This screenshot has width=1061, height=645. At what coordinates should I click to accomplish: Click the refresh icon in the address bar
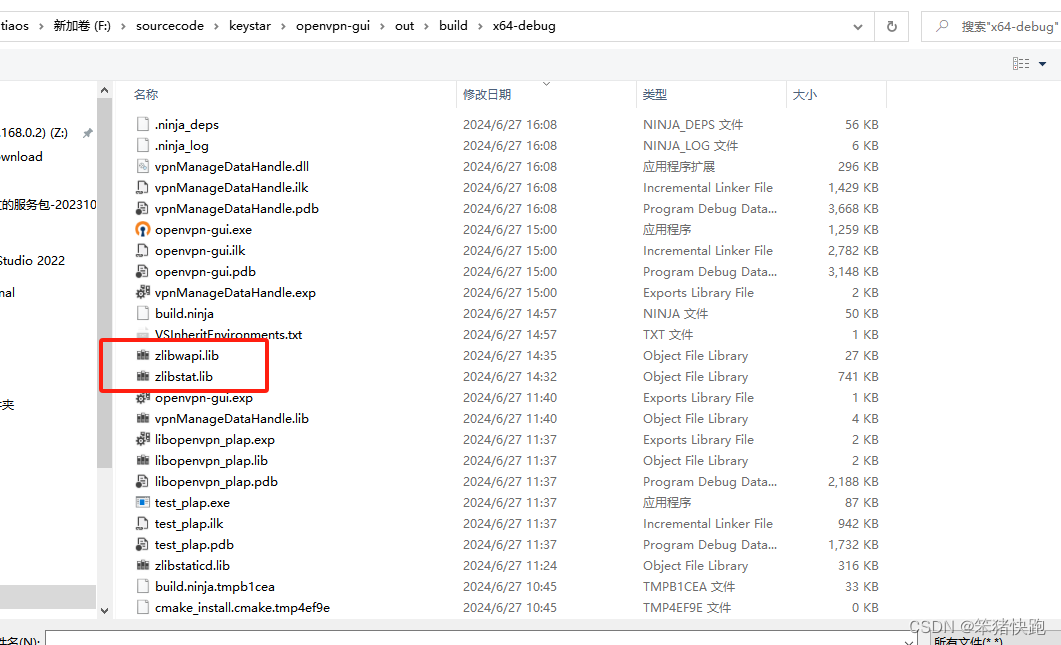pos(890,25)
